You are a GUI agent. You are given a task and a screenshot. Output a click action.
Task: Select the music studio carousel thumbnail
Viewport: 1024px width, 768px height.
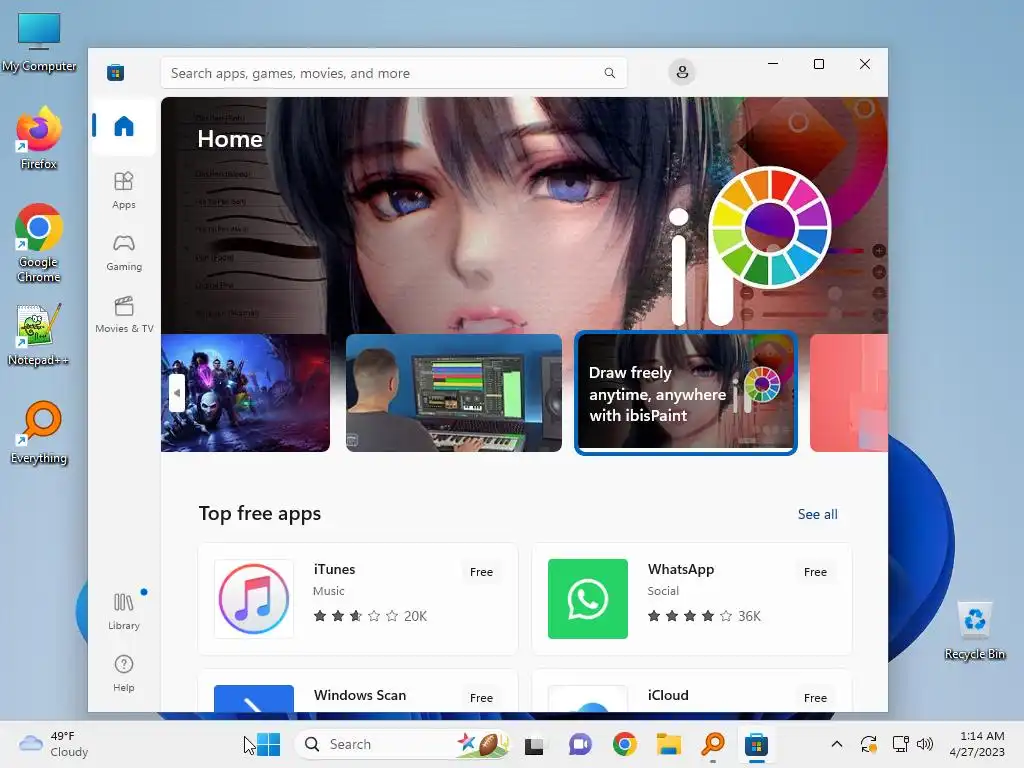pos(454,393)
